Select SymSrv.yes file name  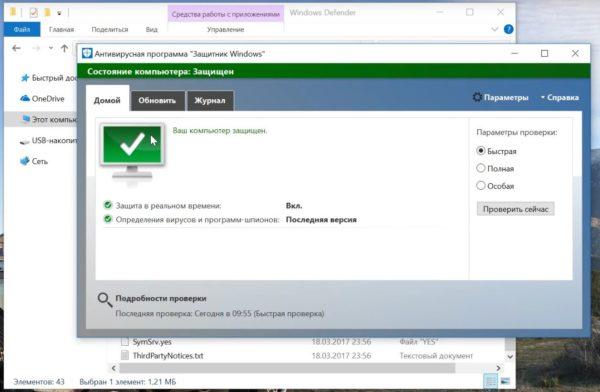tap(152, 342)
